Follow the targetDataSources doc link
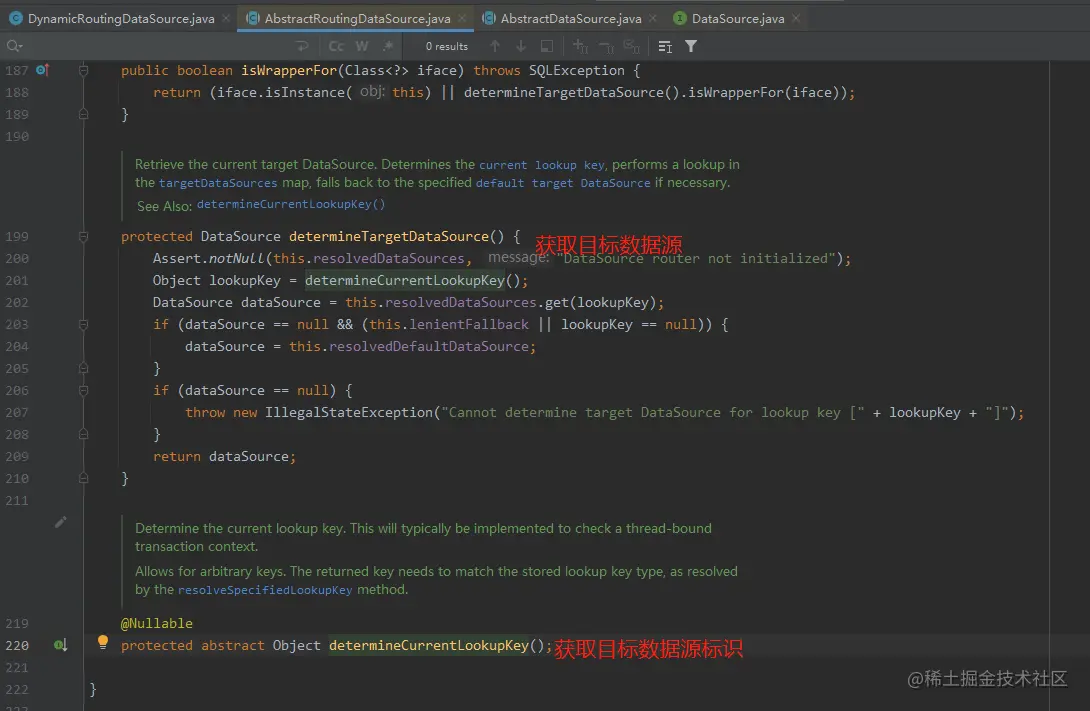The height and width of the screenshot is (711, 1090). point(218,183)
